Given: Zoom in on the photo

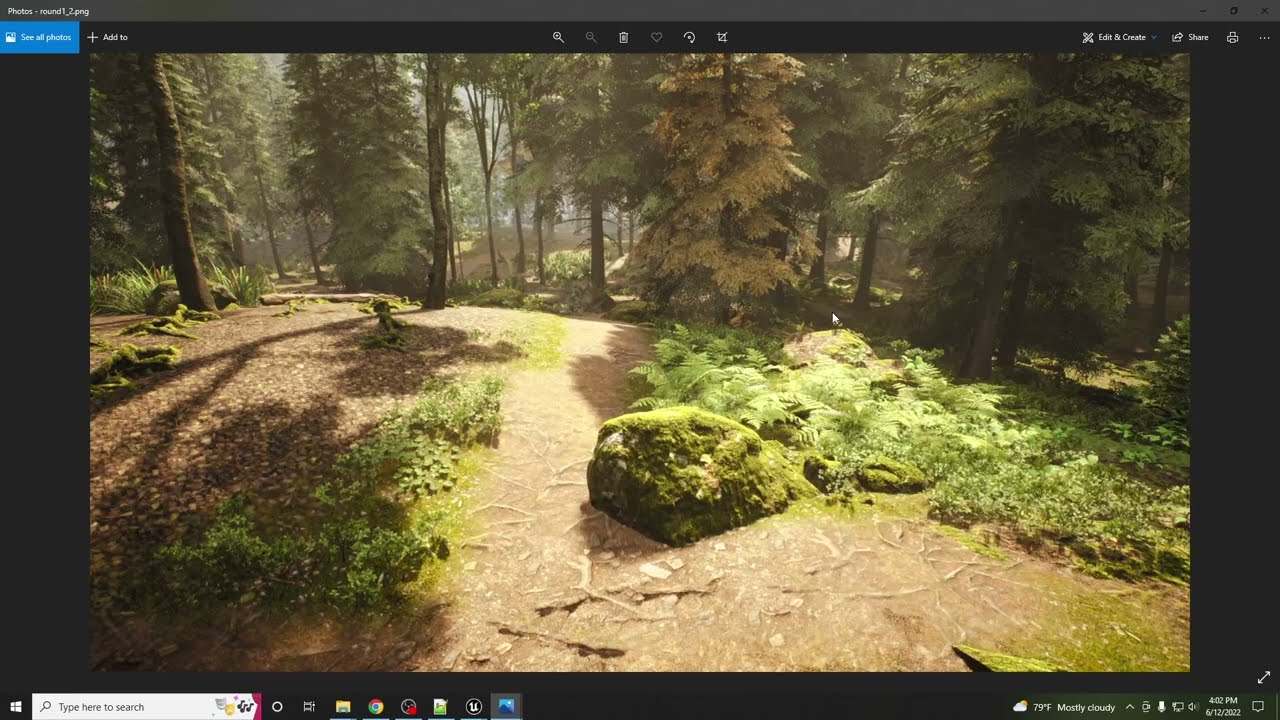Looking at the screenshot, I should click(x=558, y=37).
